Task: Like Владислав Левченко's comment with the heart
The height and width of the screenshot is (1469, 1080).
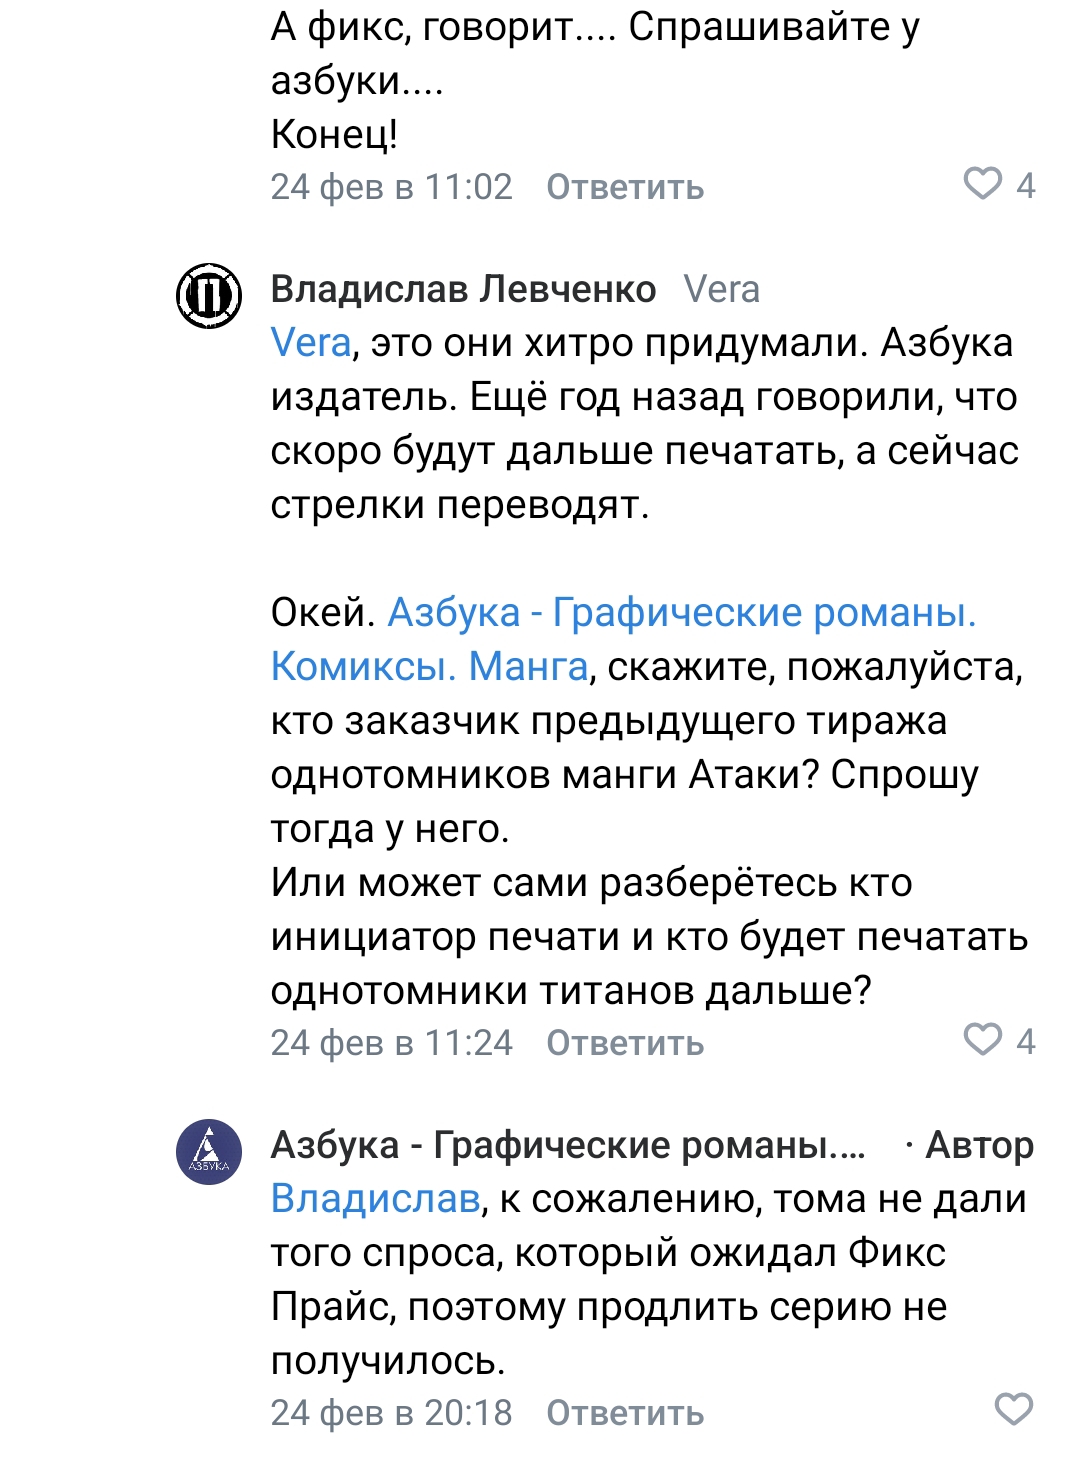Action: click(982, 1040)
